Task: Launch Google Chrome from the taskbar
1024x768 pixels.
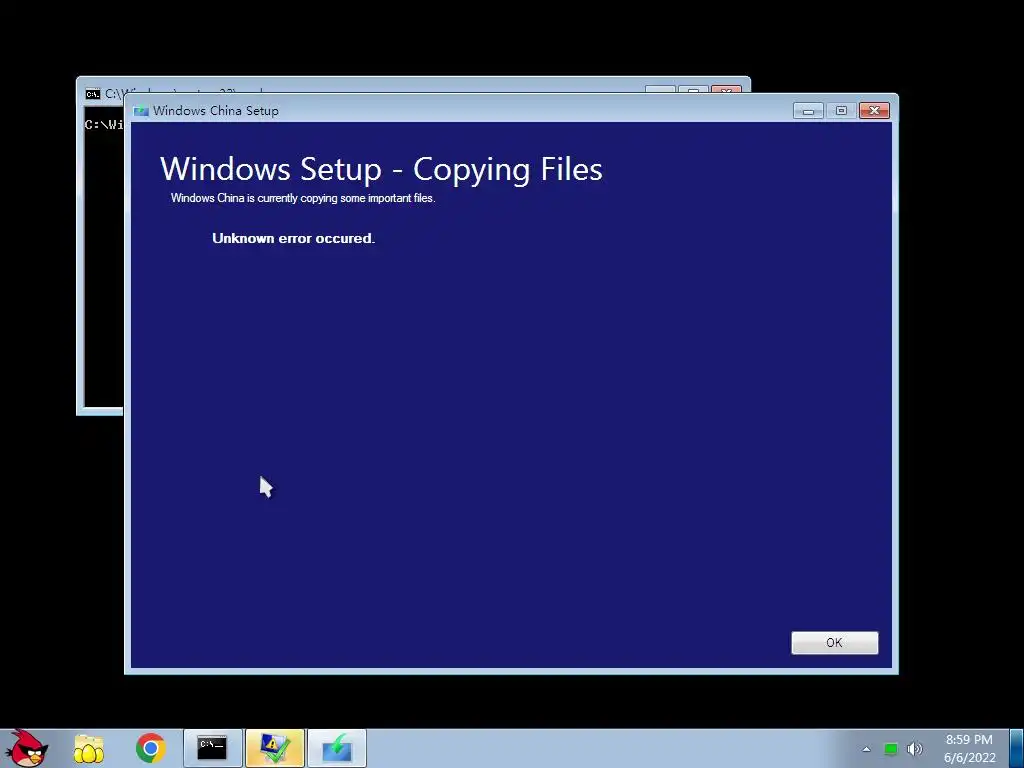Action: coord(150,748)
